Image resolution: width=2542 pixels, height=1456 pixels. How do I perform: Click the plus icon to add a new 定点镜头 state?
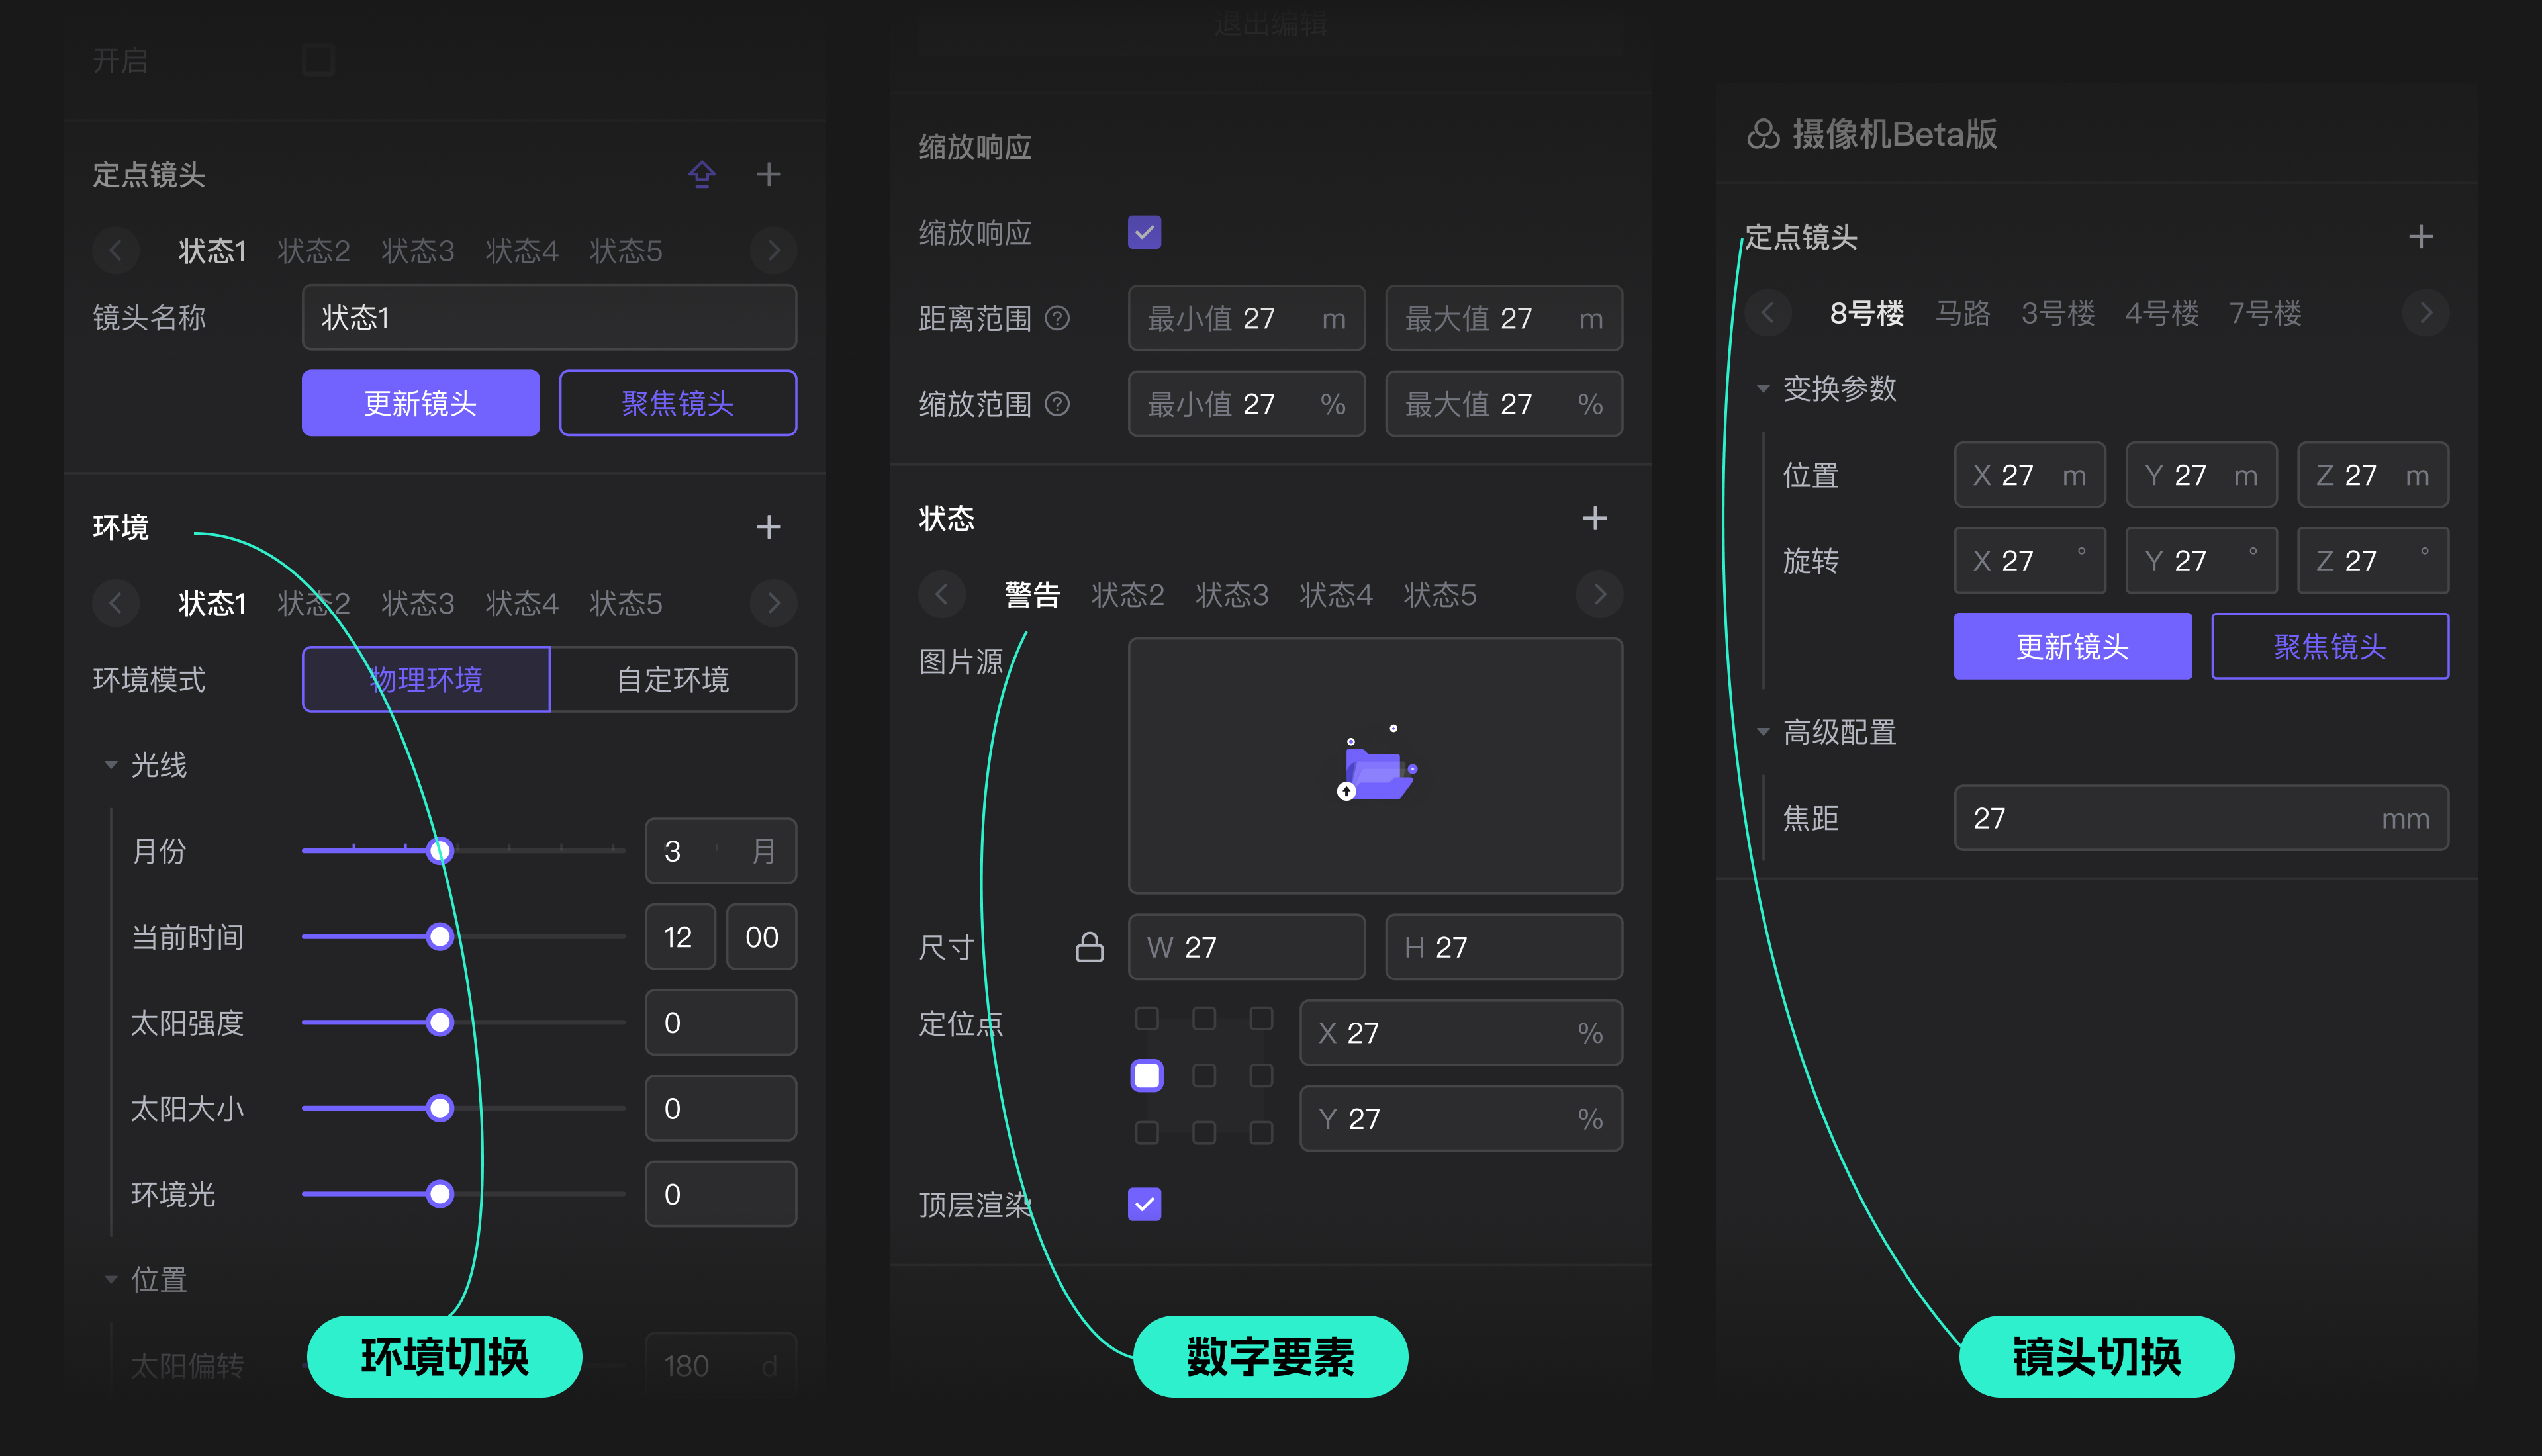(770, 174)
